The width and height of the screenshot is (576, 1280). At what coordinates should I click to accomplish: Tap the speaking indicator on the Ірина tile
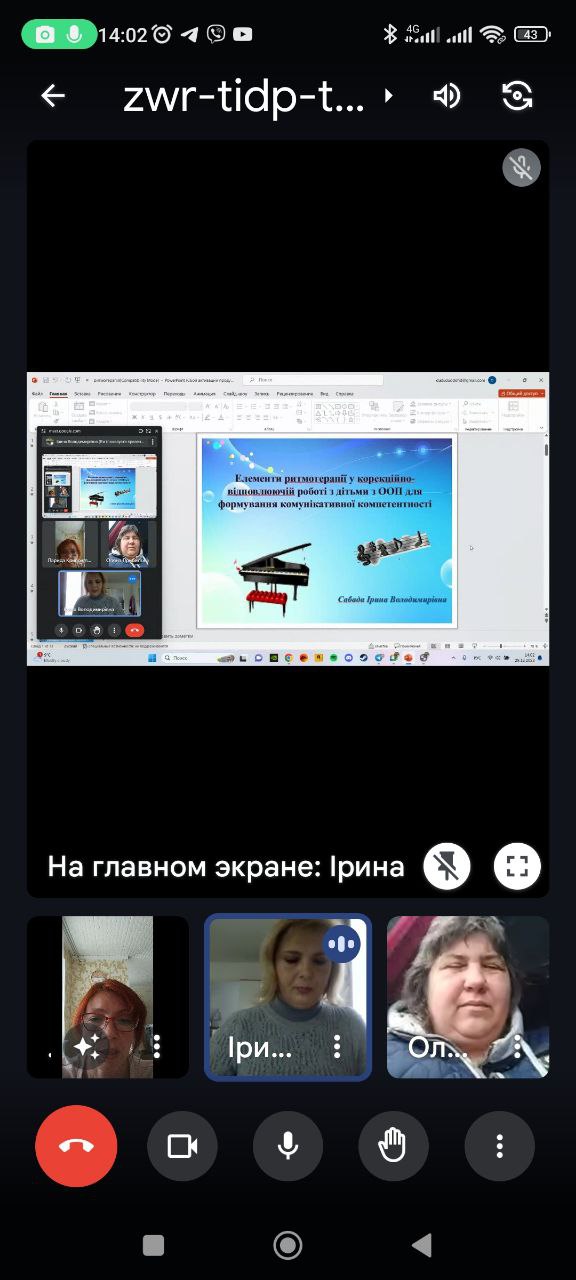pyautogui.click(x=341, y=945)
